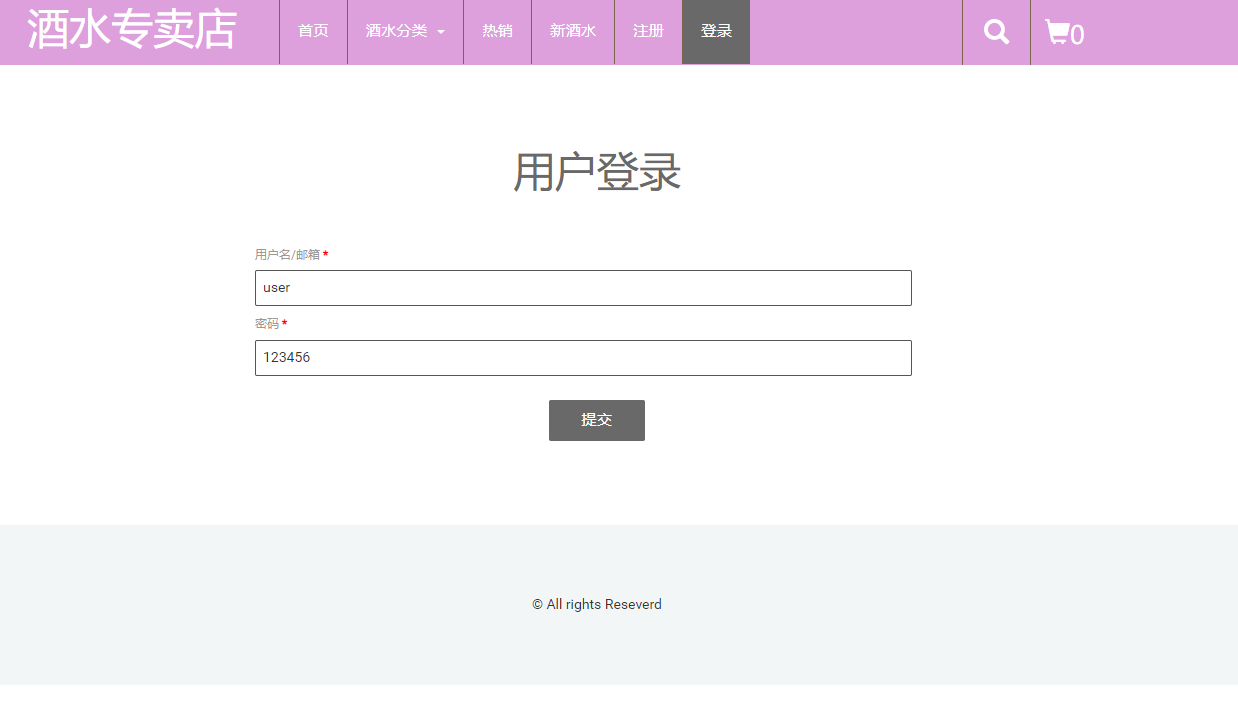The height and width of the screenshot is (706, 1238).
Task: Open the search magnifier icon
Action: (x=995, y=31)
